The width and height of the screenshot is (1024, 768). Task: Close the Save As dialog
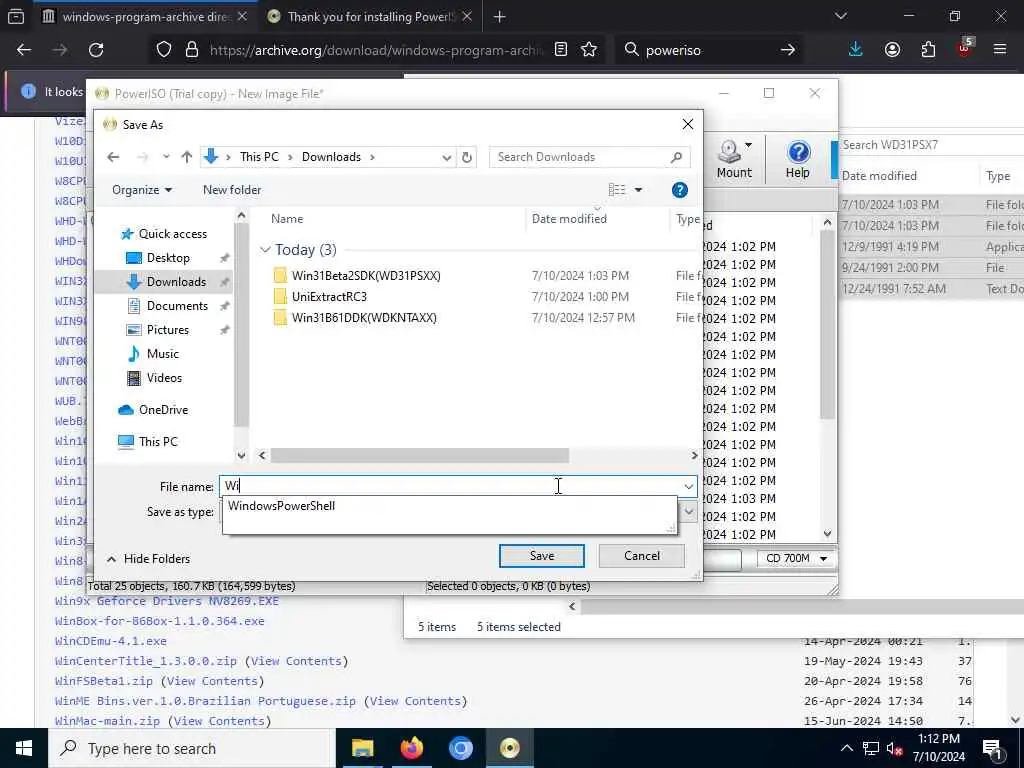point(688,124)
